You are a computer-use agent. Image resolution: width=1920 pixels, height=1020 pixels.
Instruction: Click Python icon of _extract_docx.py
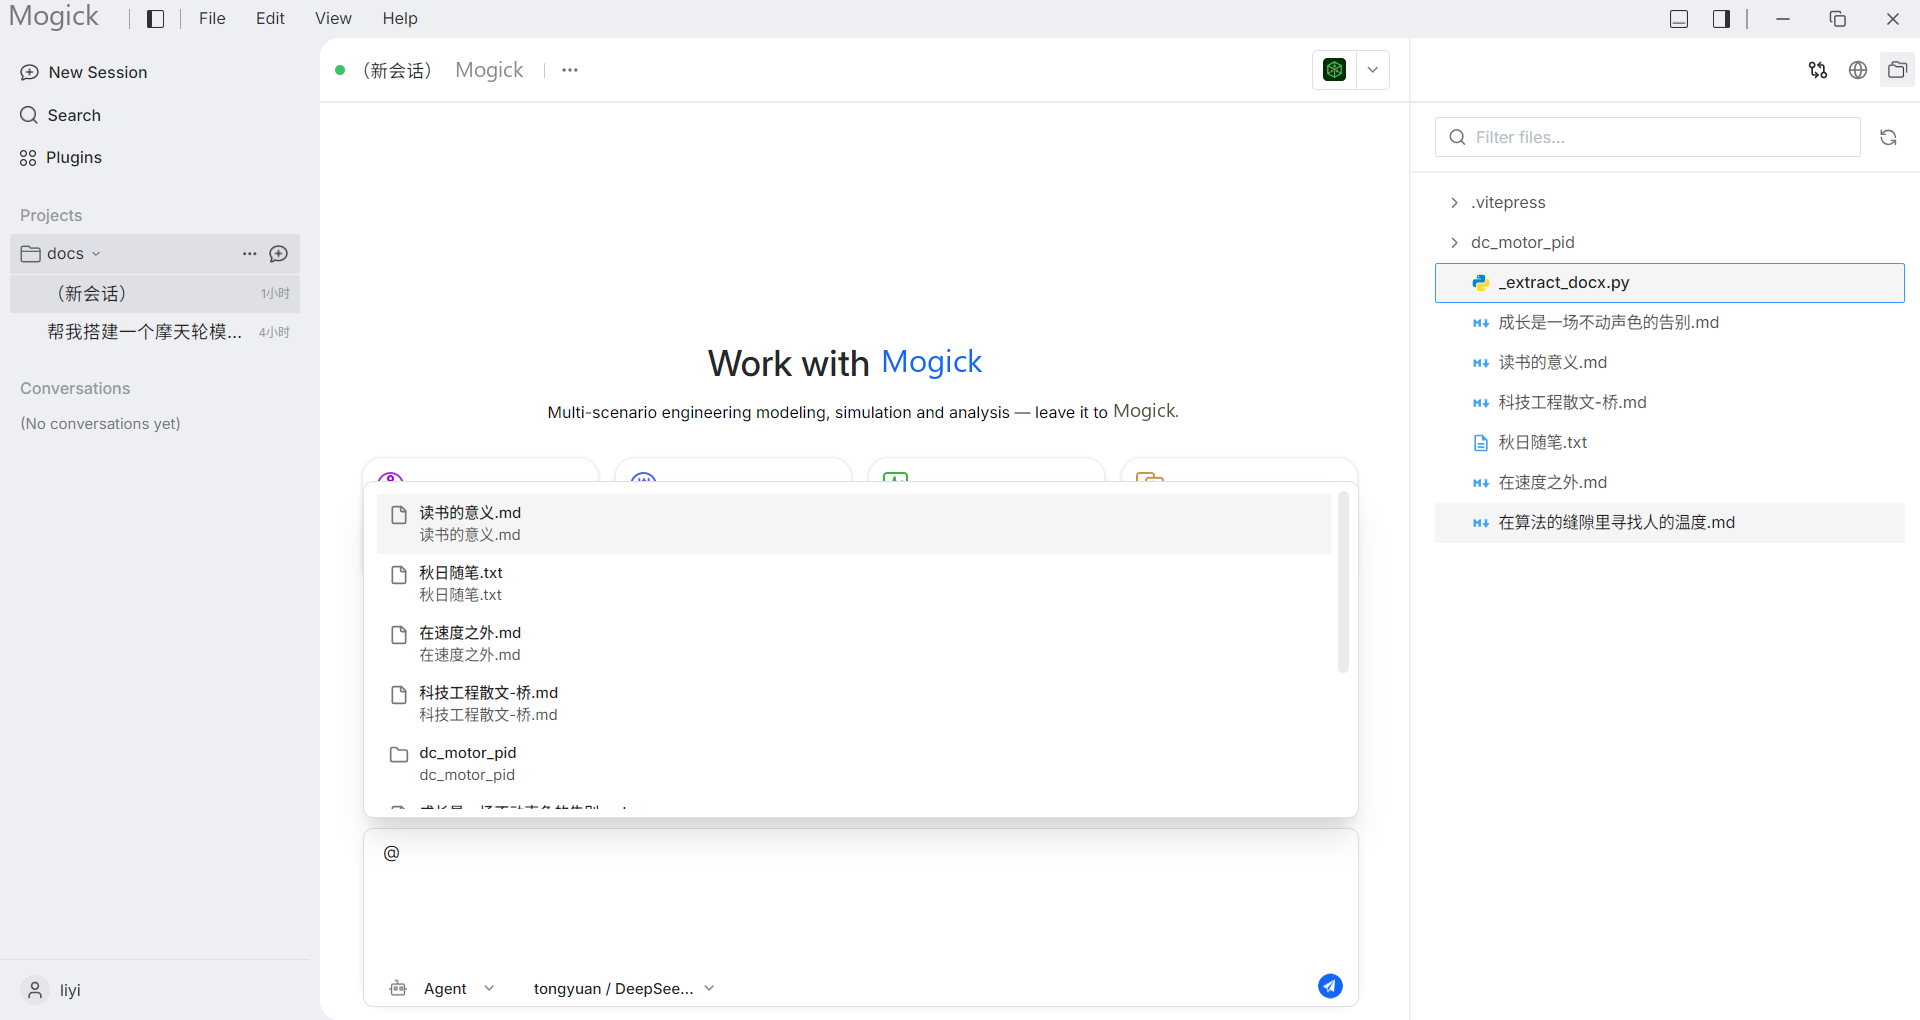(x=1481, y=283)
